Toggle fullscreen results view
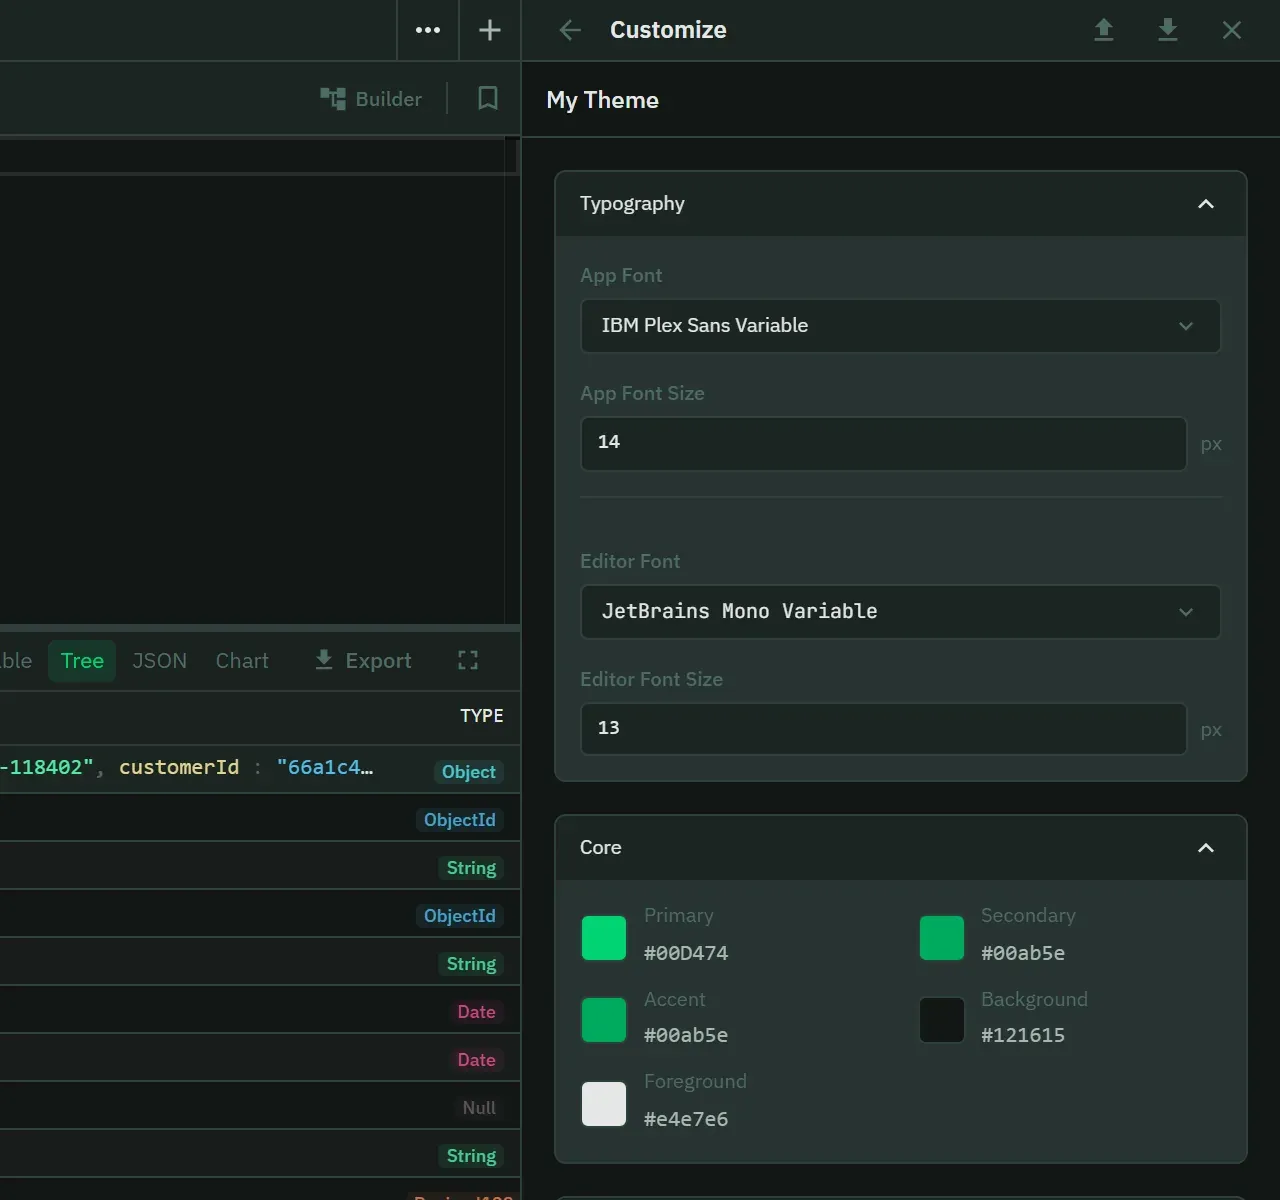 [468, 660]
